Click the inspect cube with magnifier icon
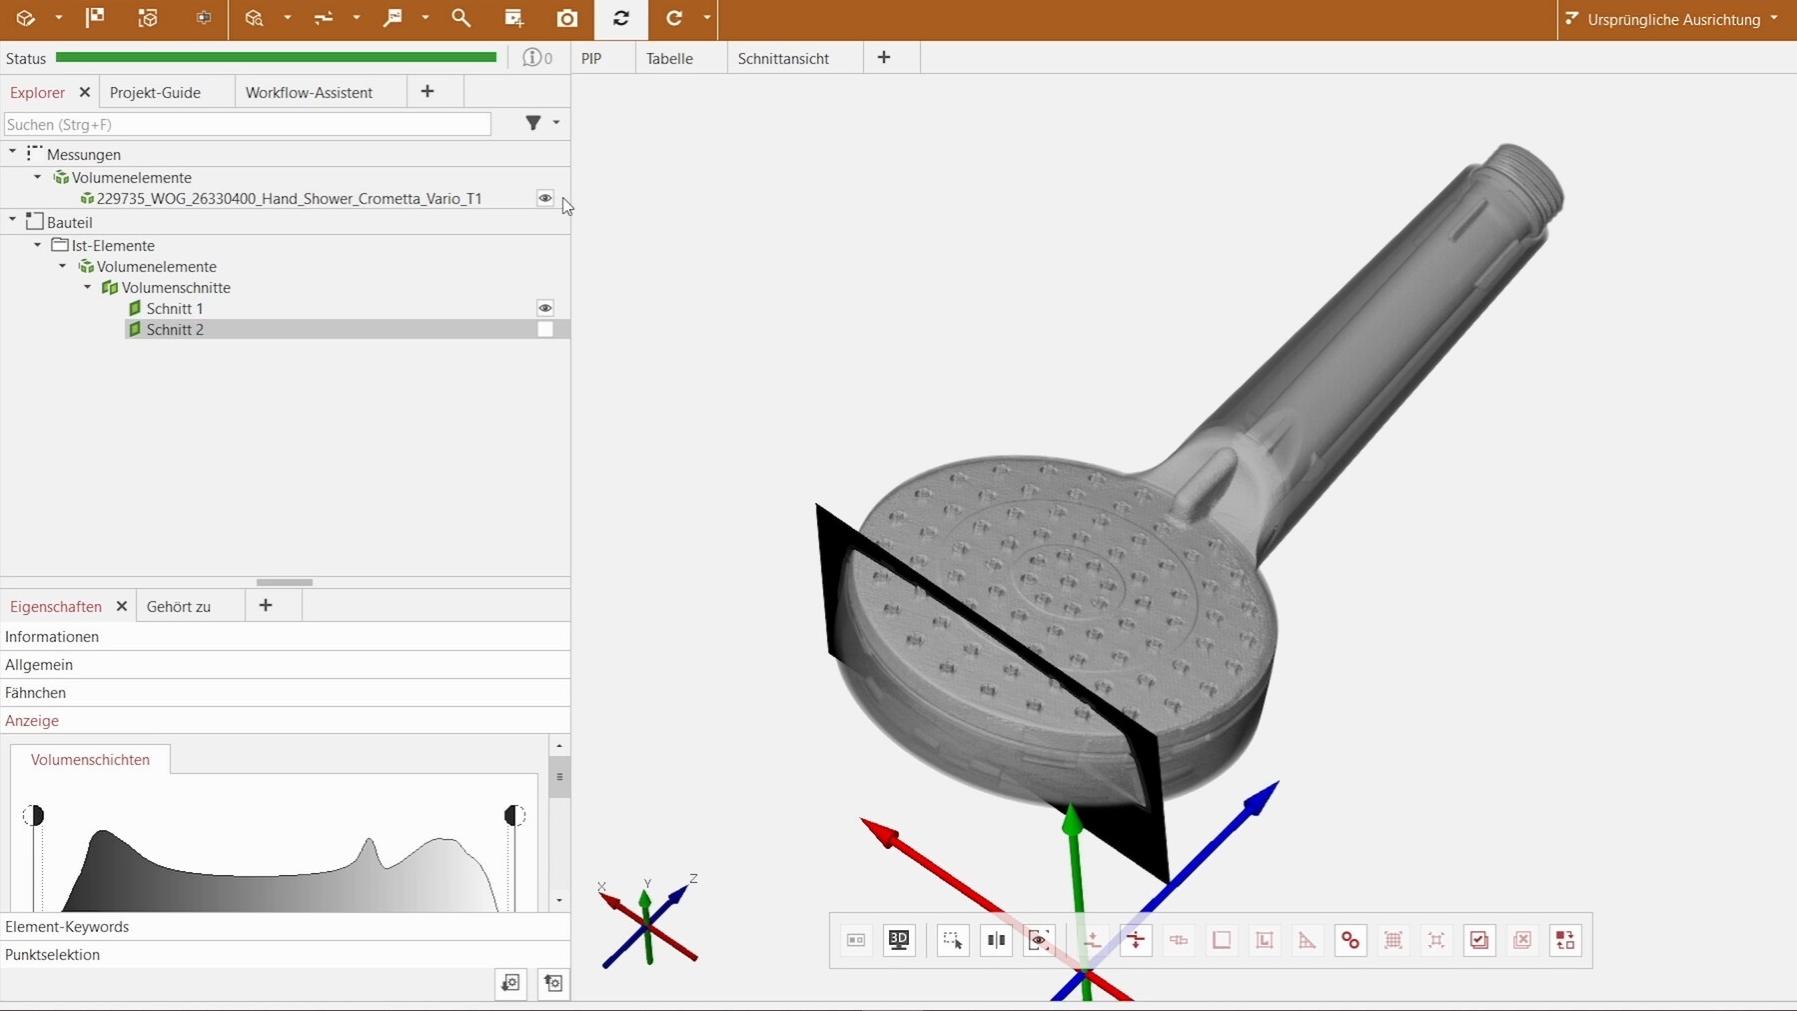Viewport: 1797px width, 1011px height. tap(254, 18)
